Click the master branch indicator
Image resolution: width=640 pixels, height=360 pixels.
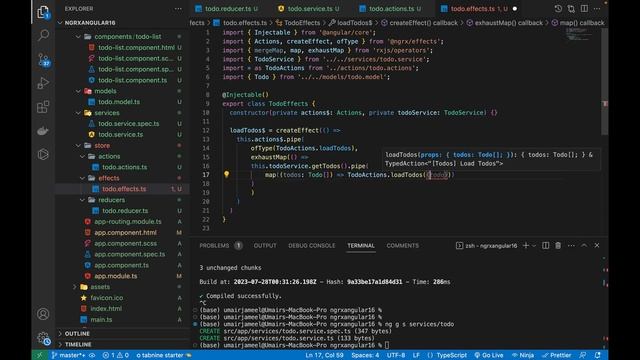click(x=69, y=355)
